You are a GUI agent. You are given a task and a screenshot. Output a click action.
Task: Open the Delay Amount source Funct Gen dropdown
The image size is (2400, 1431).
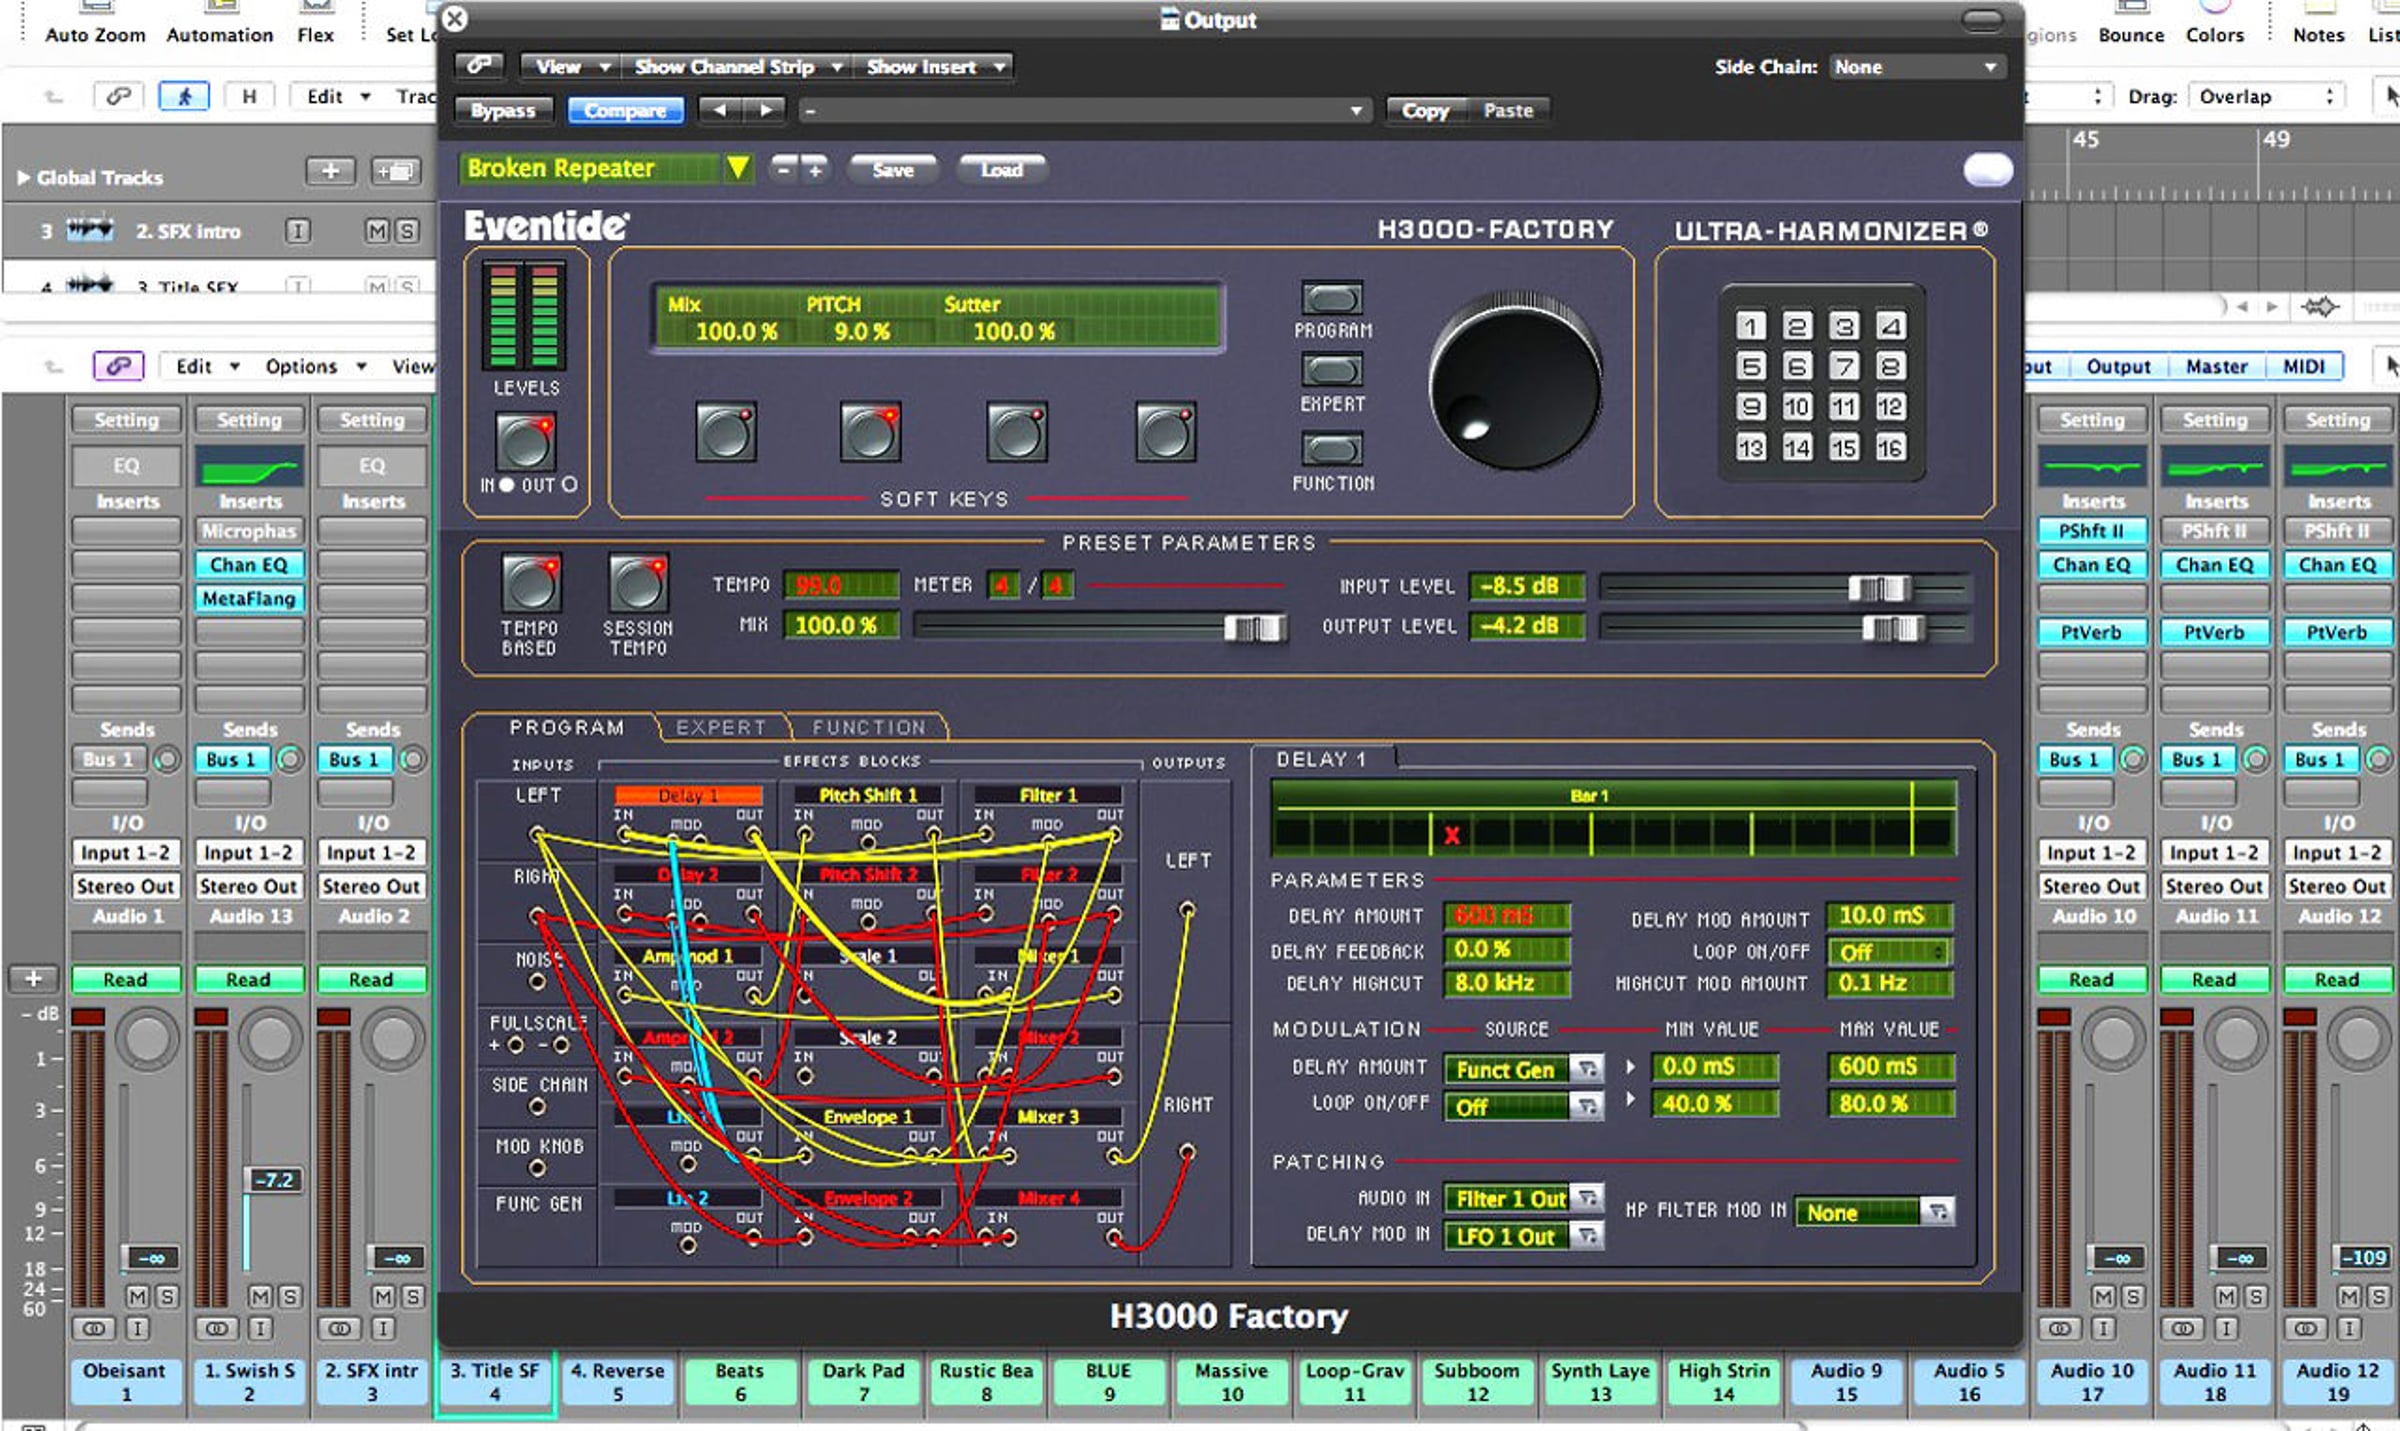pyautogui.click(x=1522, y=1069)
